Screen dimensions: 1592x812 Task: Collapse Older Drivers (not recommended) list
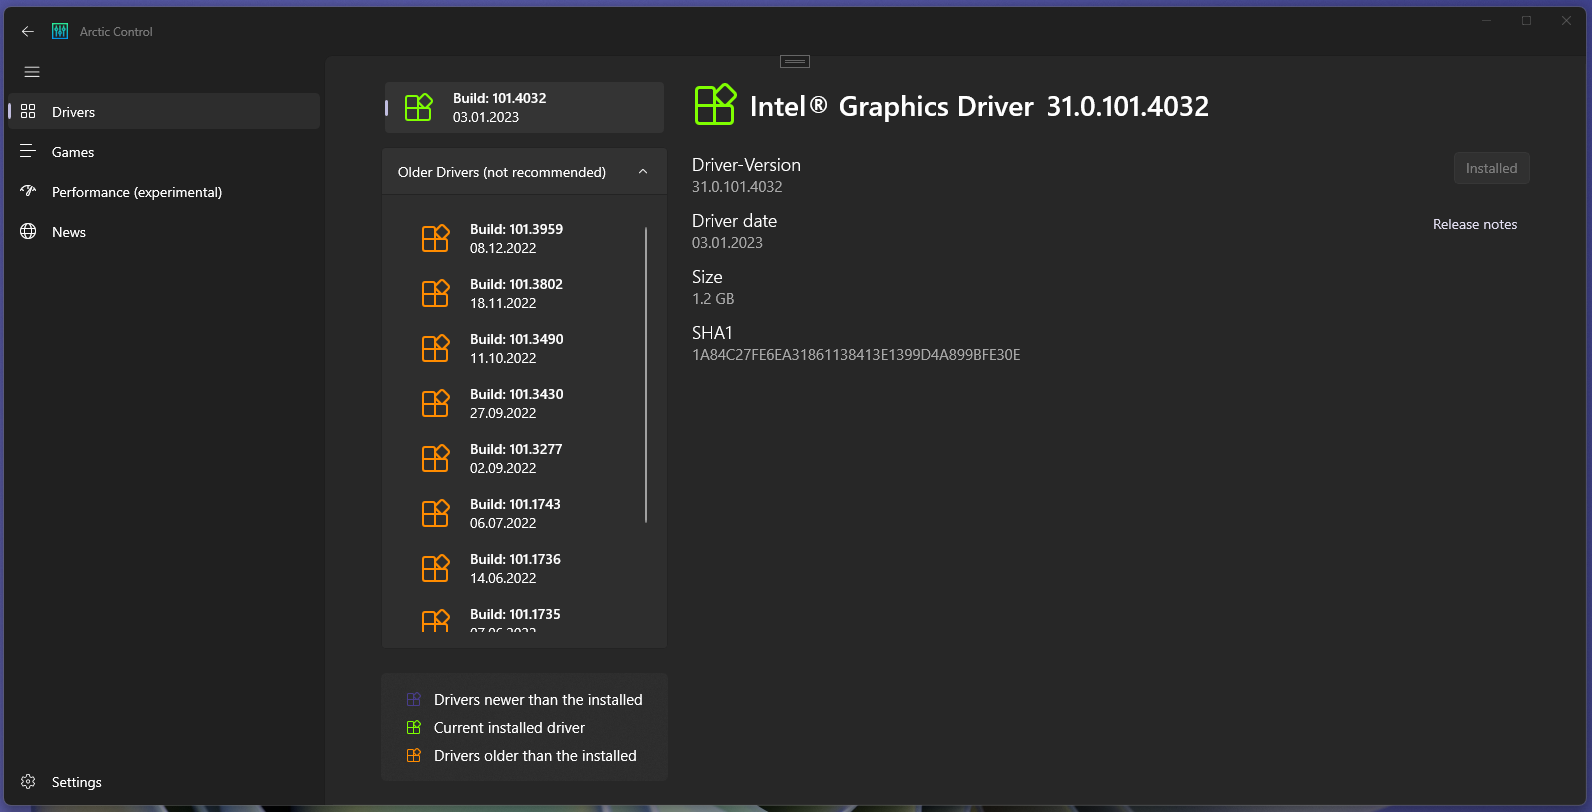[524, 172]
